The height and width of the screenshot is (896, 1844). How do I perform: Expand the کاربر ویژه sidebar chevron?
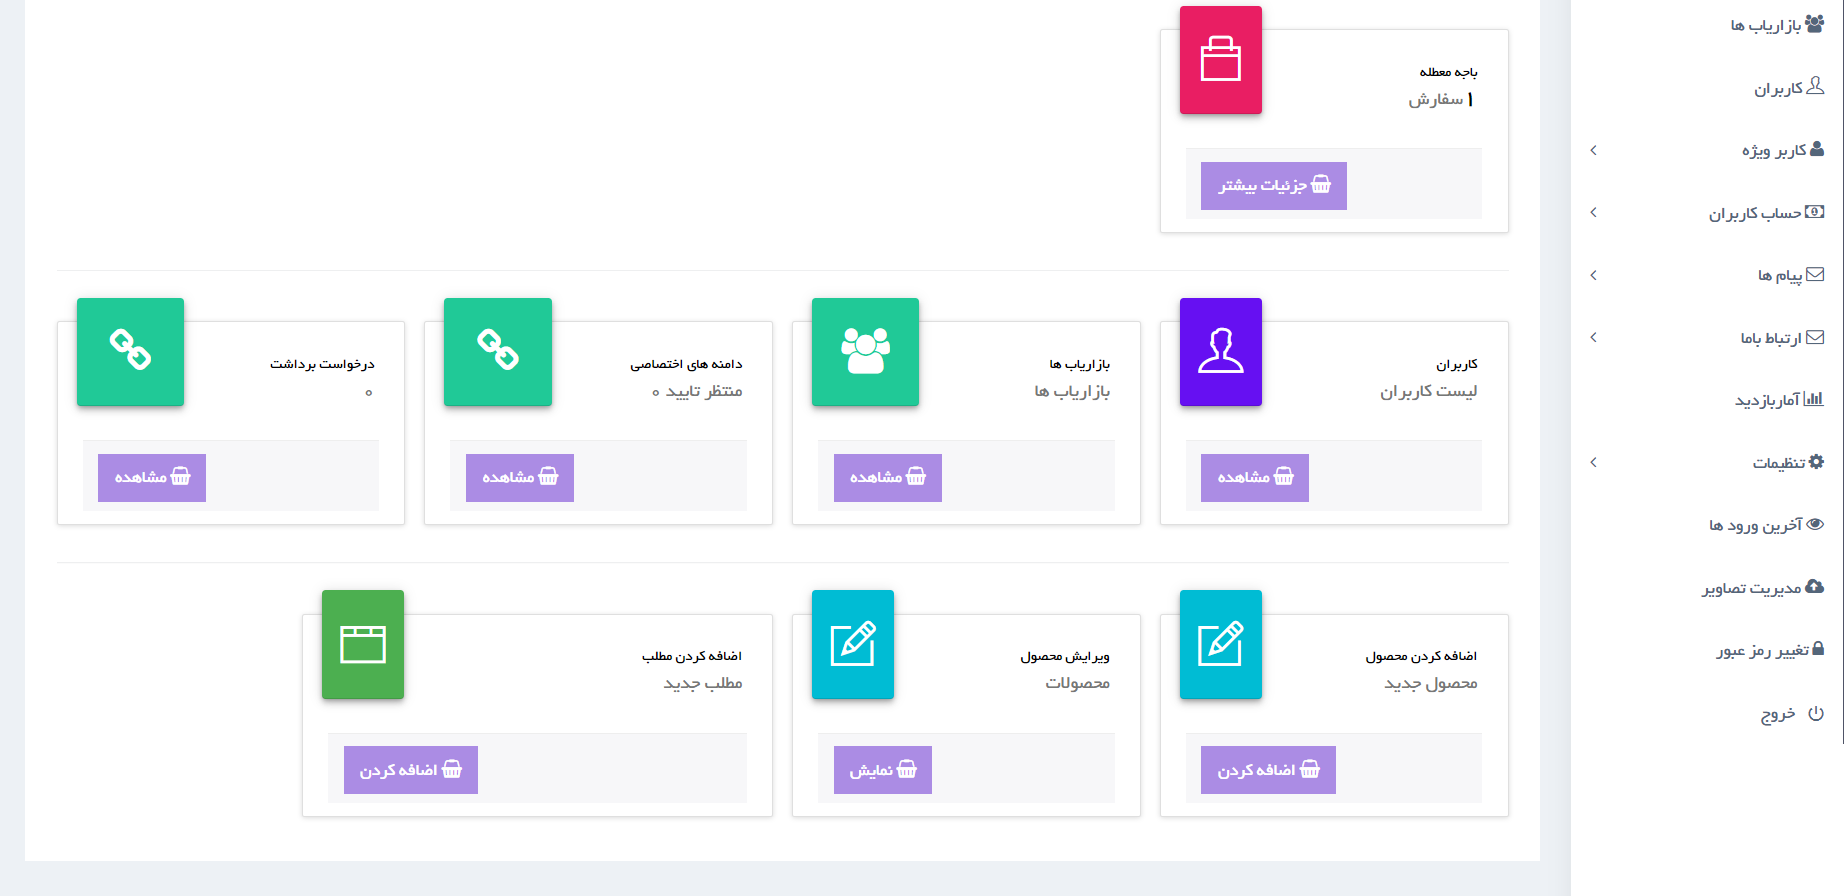click(1593, 150)
